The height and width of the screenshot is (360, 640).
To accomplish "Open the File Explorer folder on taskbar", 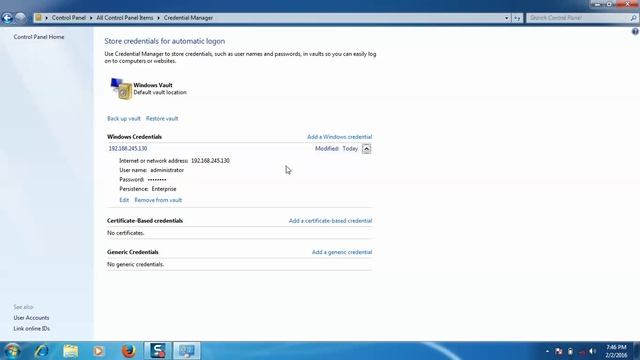I will (71, 351).
